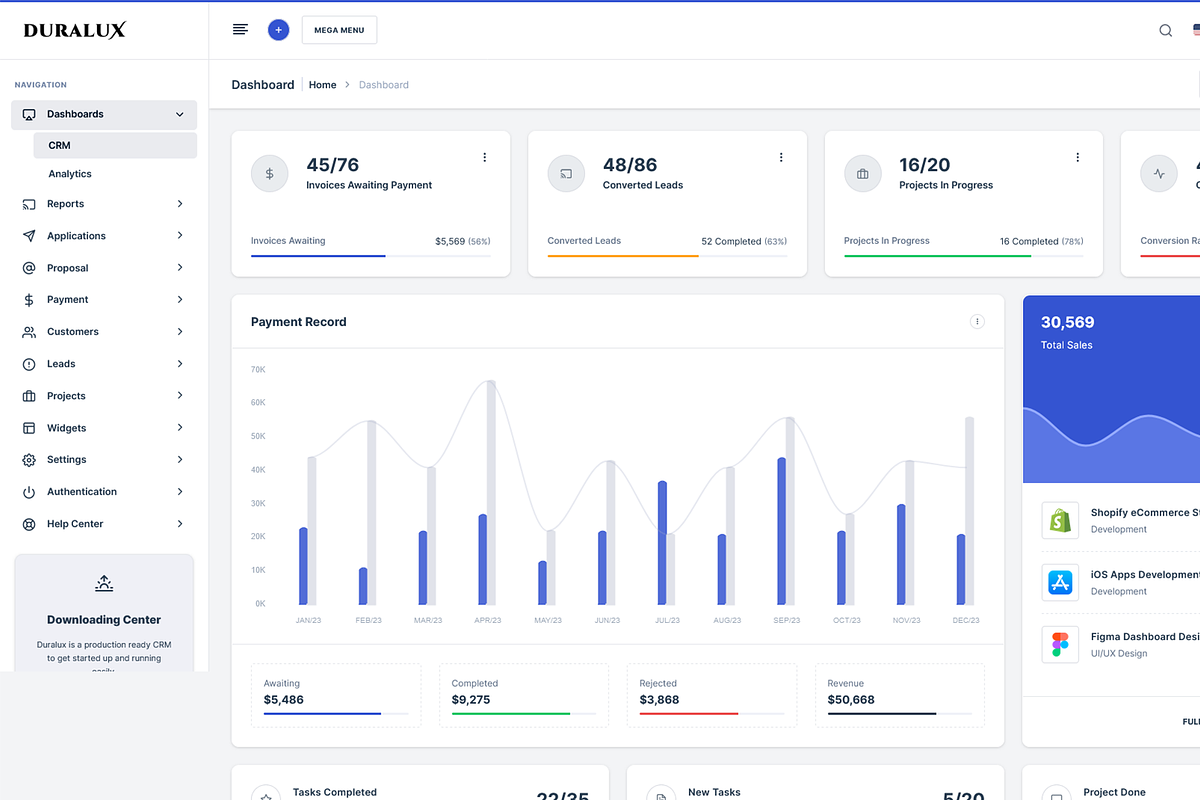Expand the Applications submenu chevron
Viewport: 1200px width, 800px height.
click(x=180, y=236)
